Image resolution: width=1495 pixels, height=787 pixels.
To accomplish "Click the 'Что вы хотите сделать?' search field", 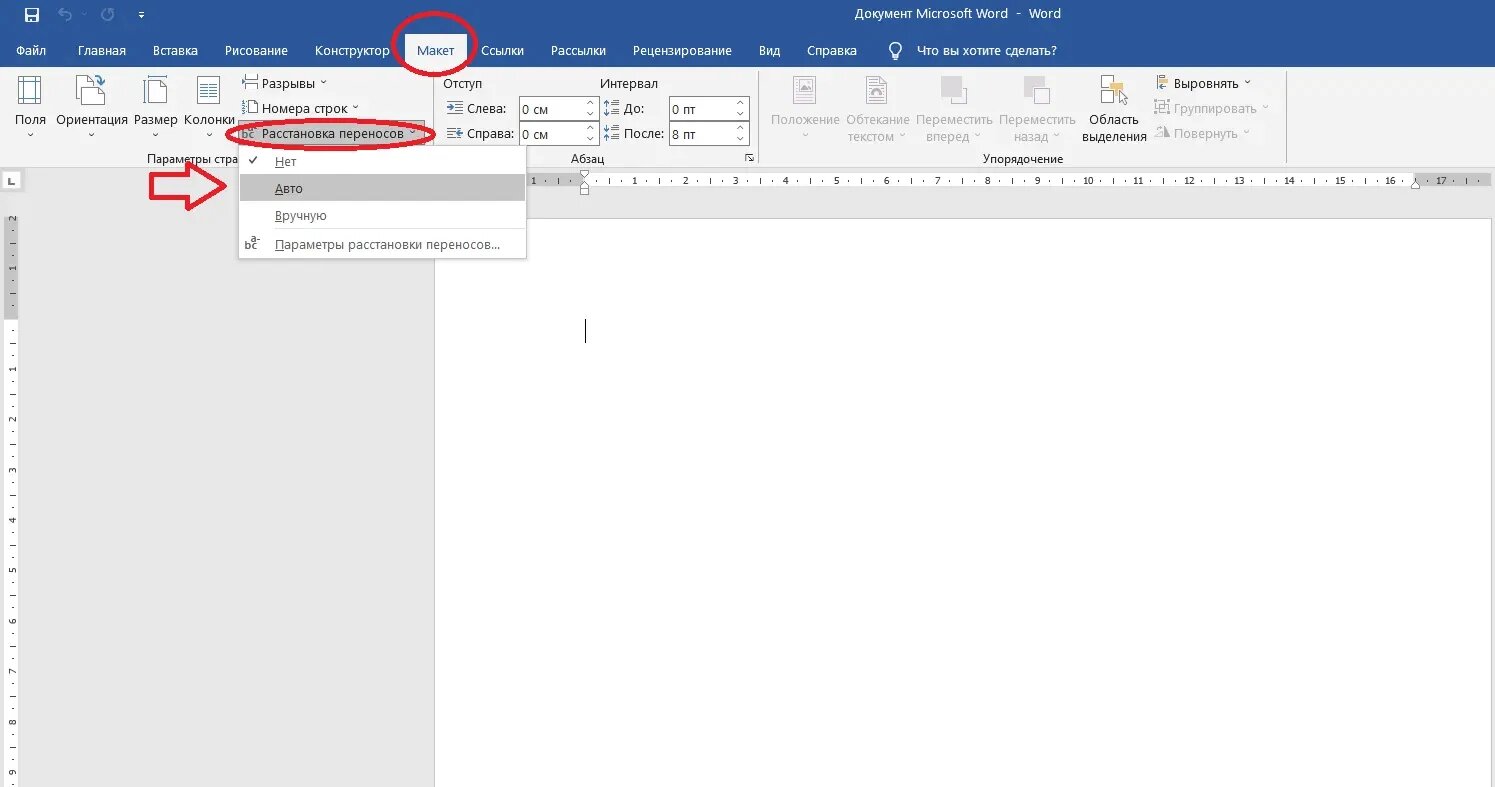I will (x=987, y=50).
